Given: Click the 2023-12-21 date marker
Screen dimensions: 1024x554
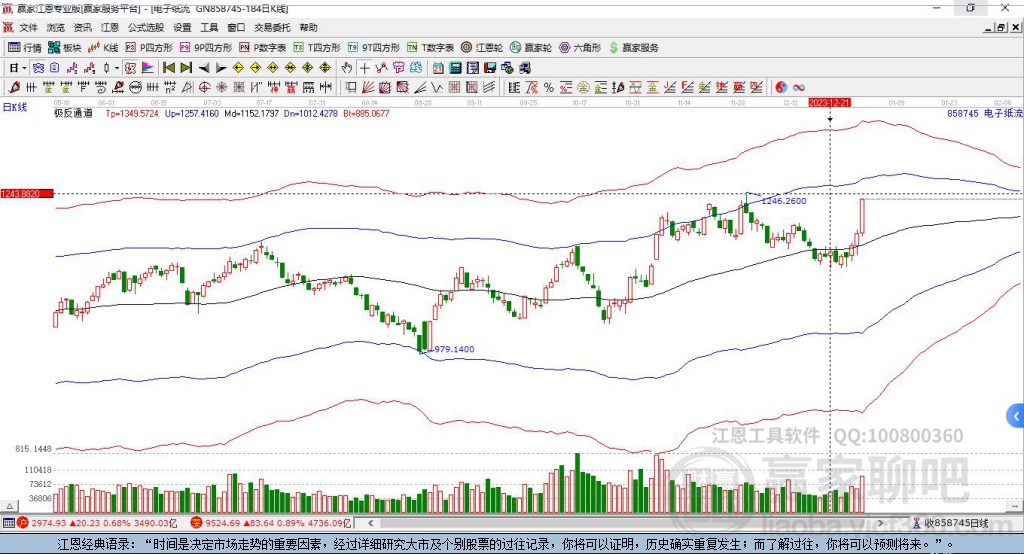Looking at the screenshot, I should click(829, 103).
